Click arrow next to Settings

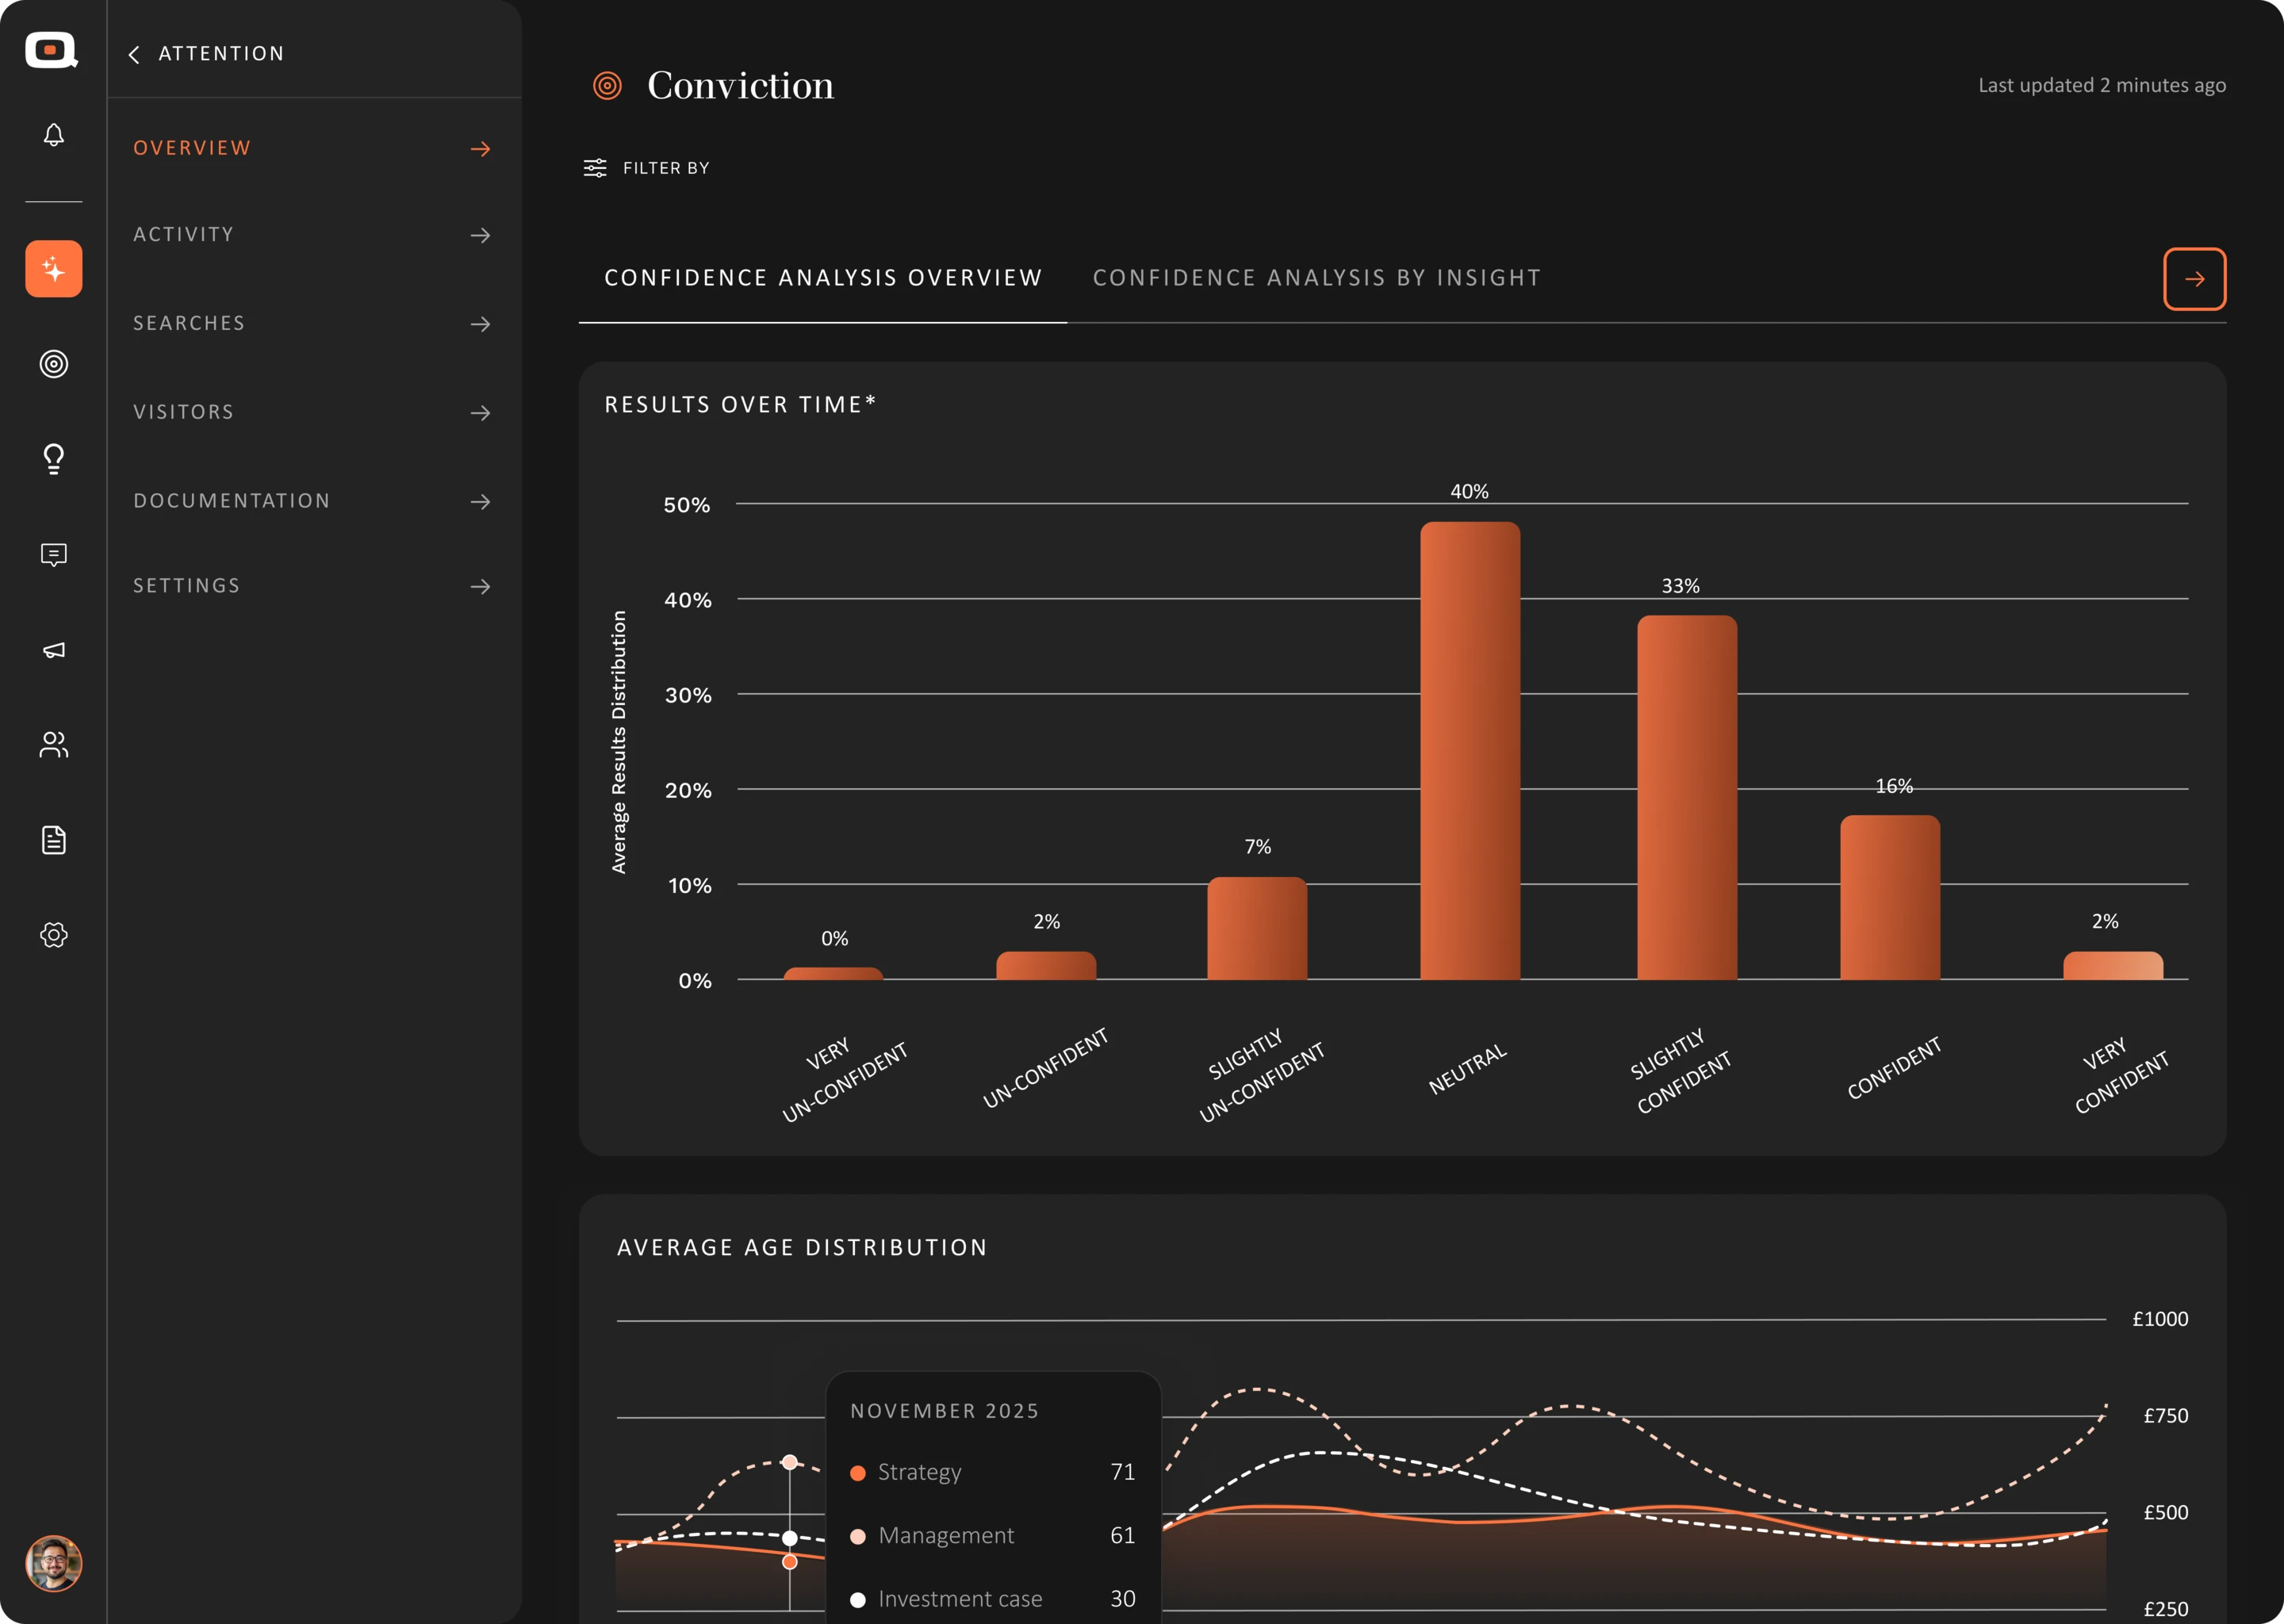(481, 586)
